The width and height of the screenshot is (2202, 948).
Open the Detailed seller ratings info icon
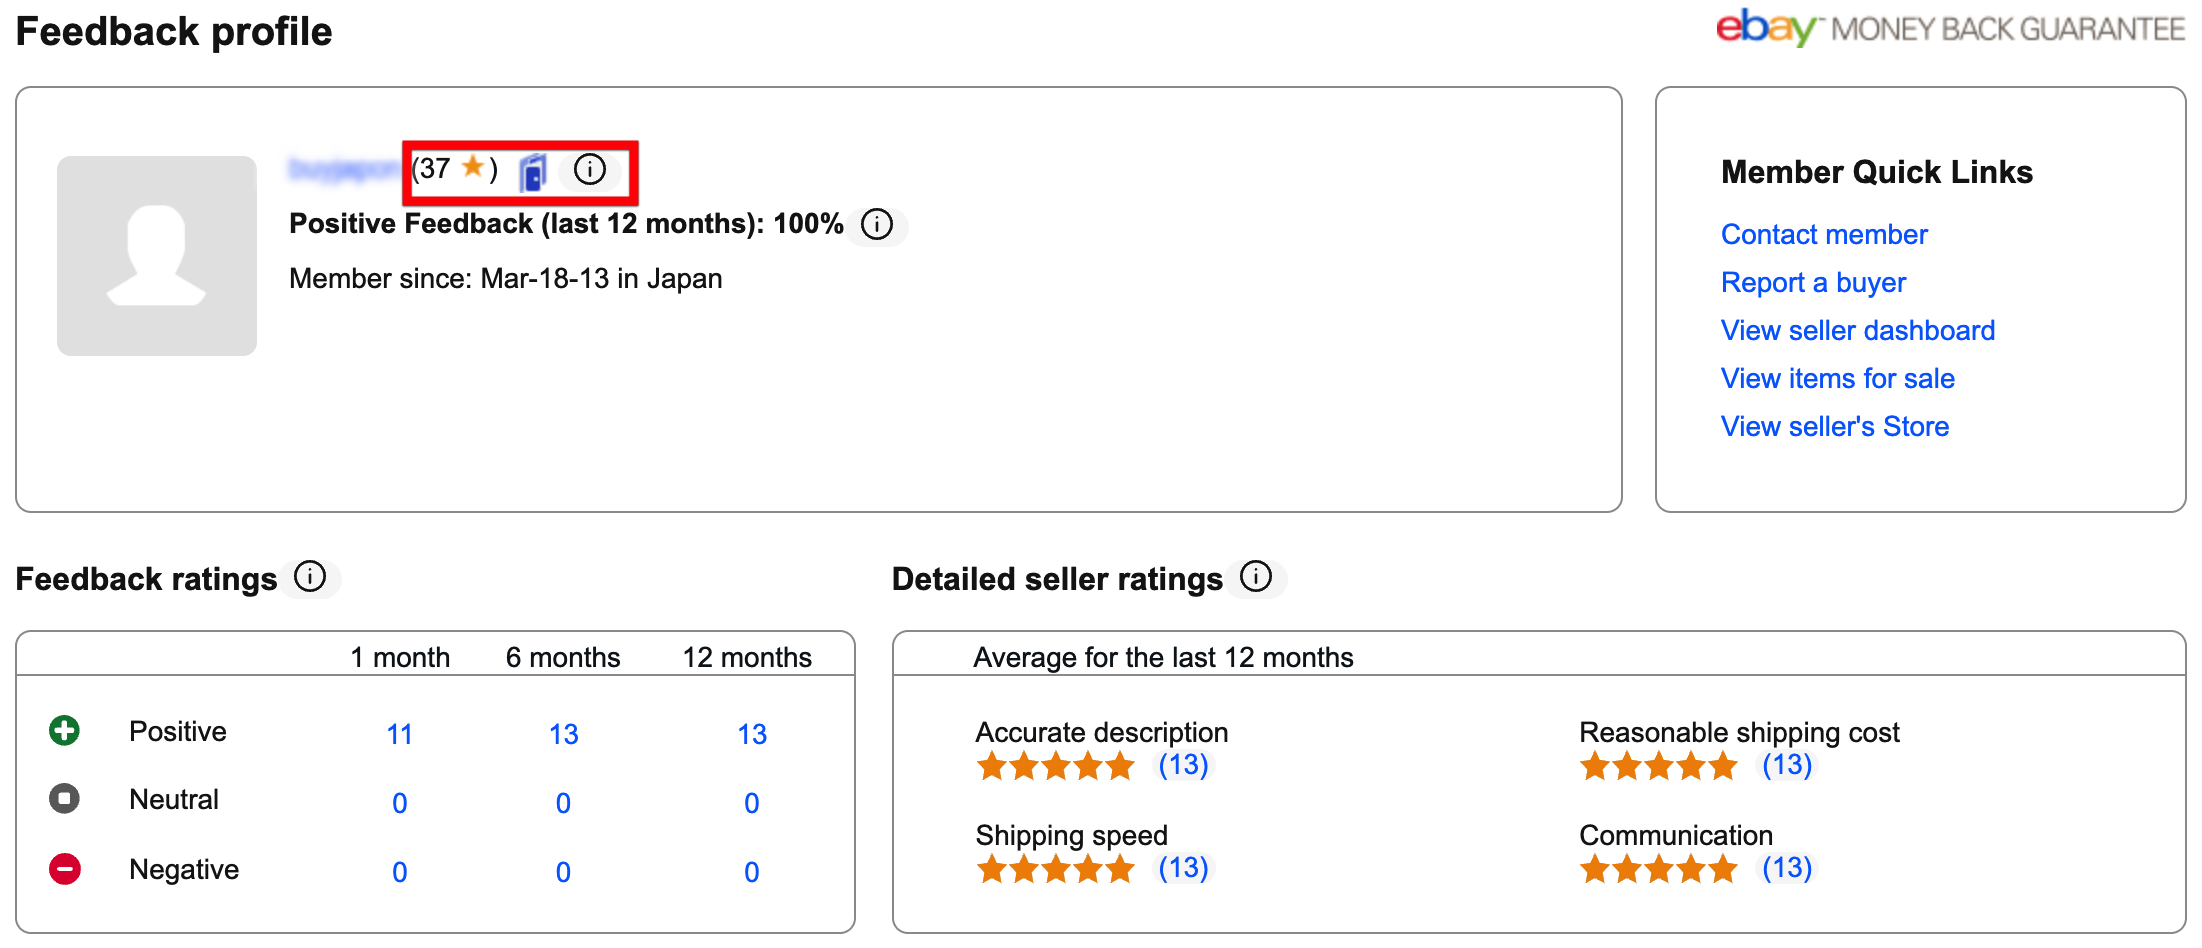[x=1256, y=577]
